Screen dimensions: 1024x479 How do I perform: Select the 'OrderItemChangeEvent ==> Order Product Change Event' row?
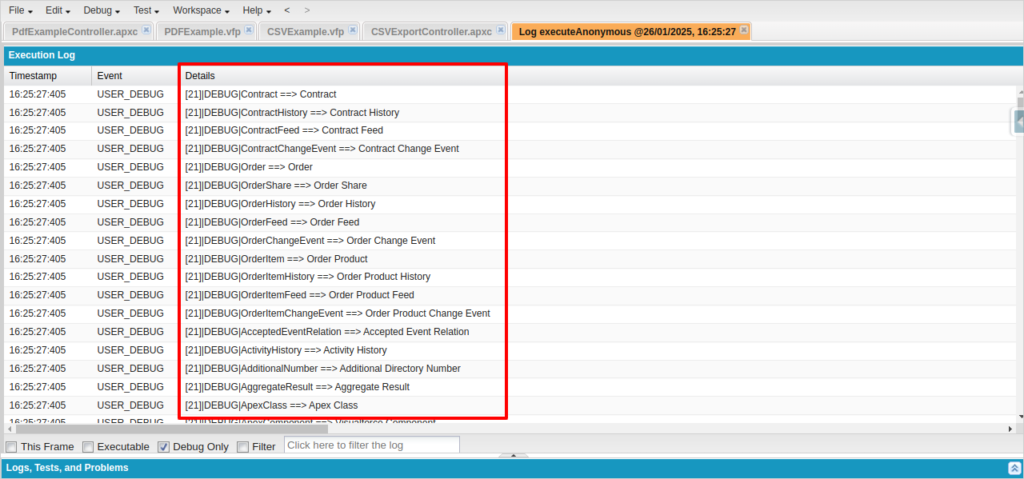click(510, 314)
